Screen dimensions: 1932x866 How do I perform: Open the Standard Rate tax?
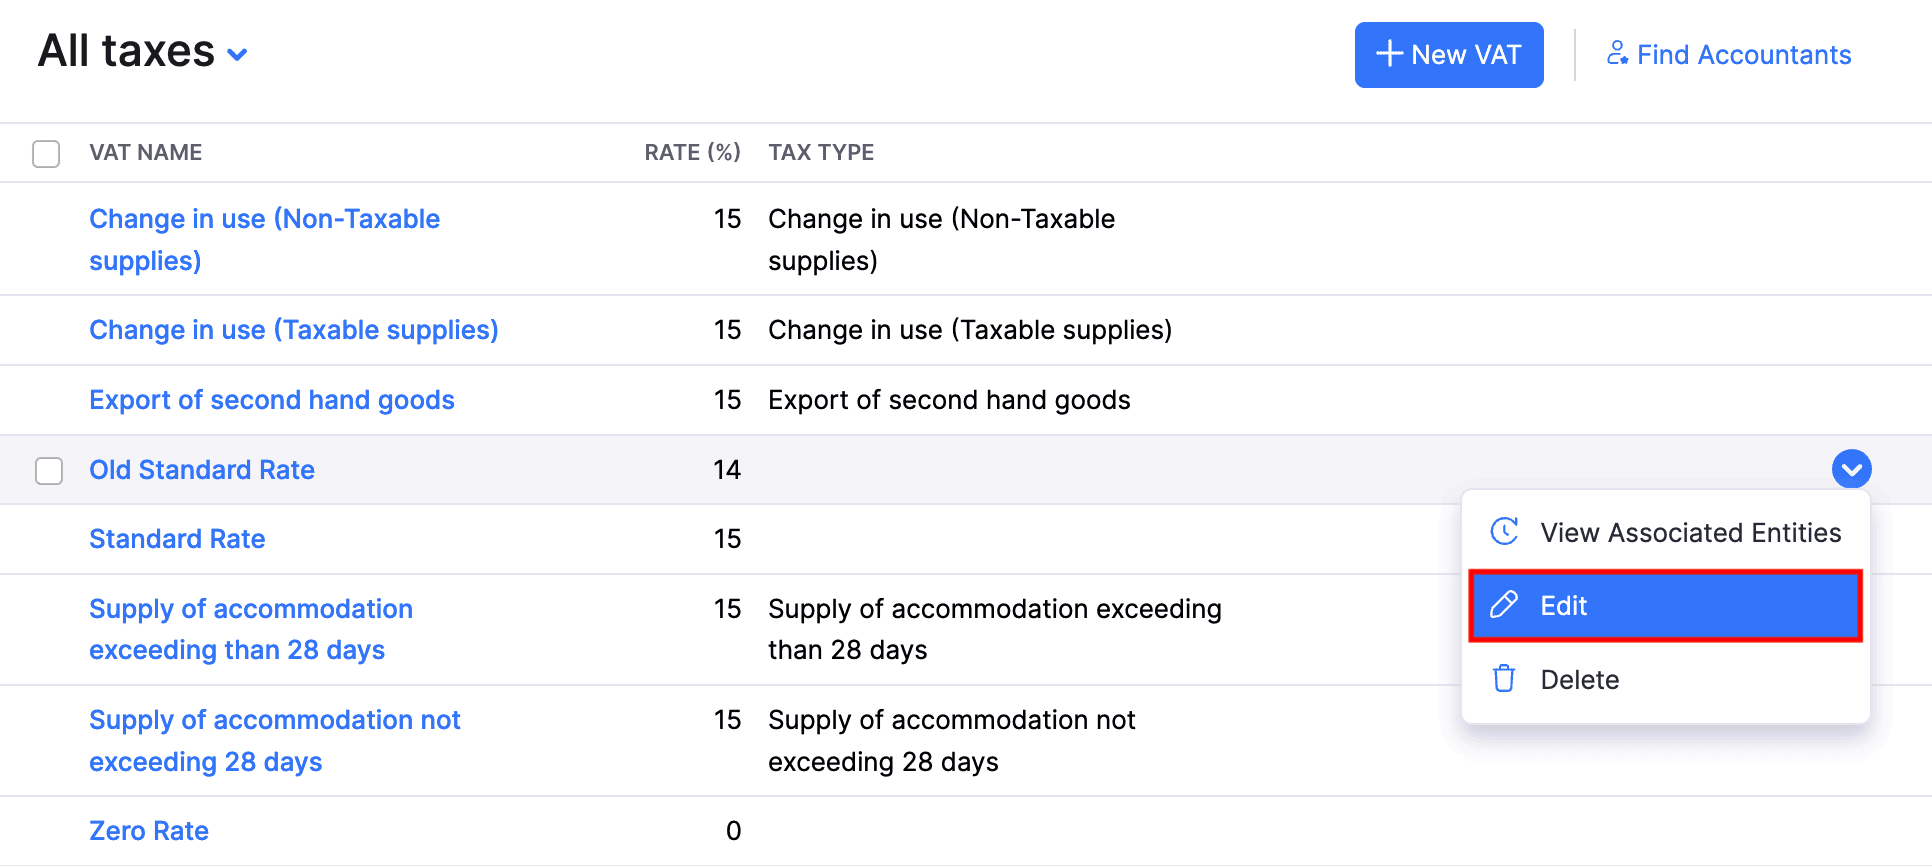click(x=177, y=539)
